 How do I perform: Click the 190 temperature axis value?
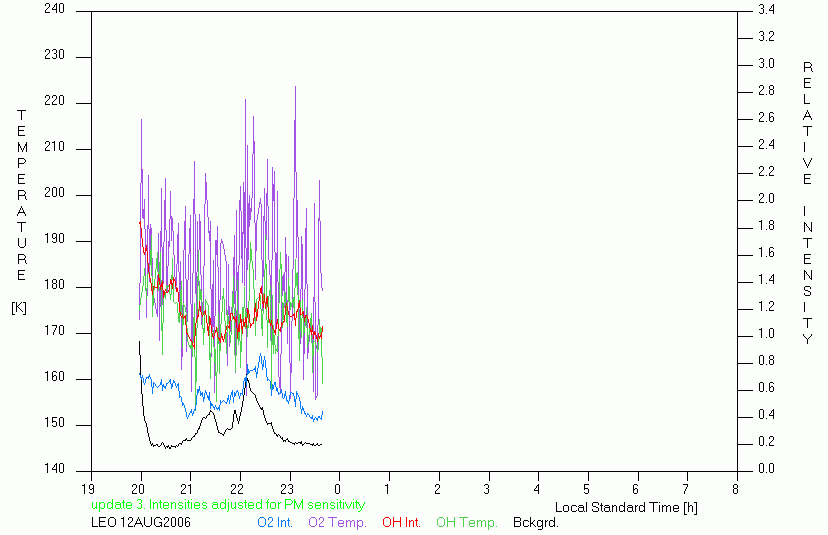point(54,239)
